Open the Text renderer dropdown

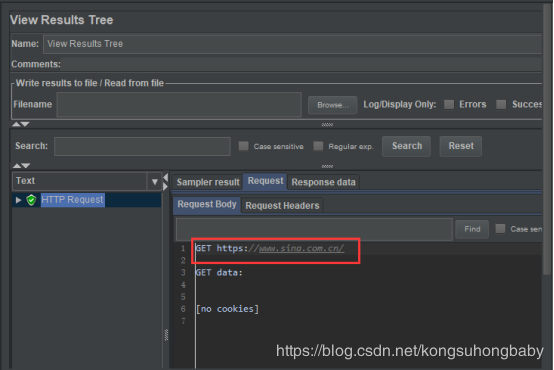click(x=154, y=182)
